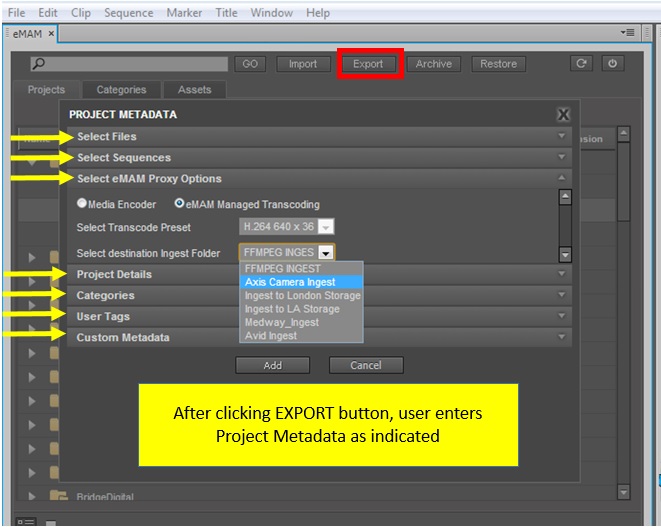Image resolution: width=661 pixels, height=527 pixels.
Task: Expand the Custom Metadata section
Action: [x=319, y=337]
